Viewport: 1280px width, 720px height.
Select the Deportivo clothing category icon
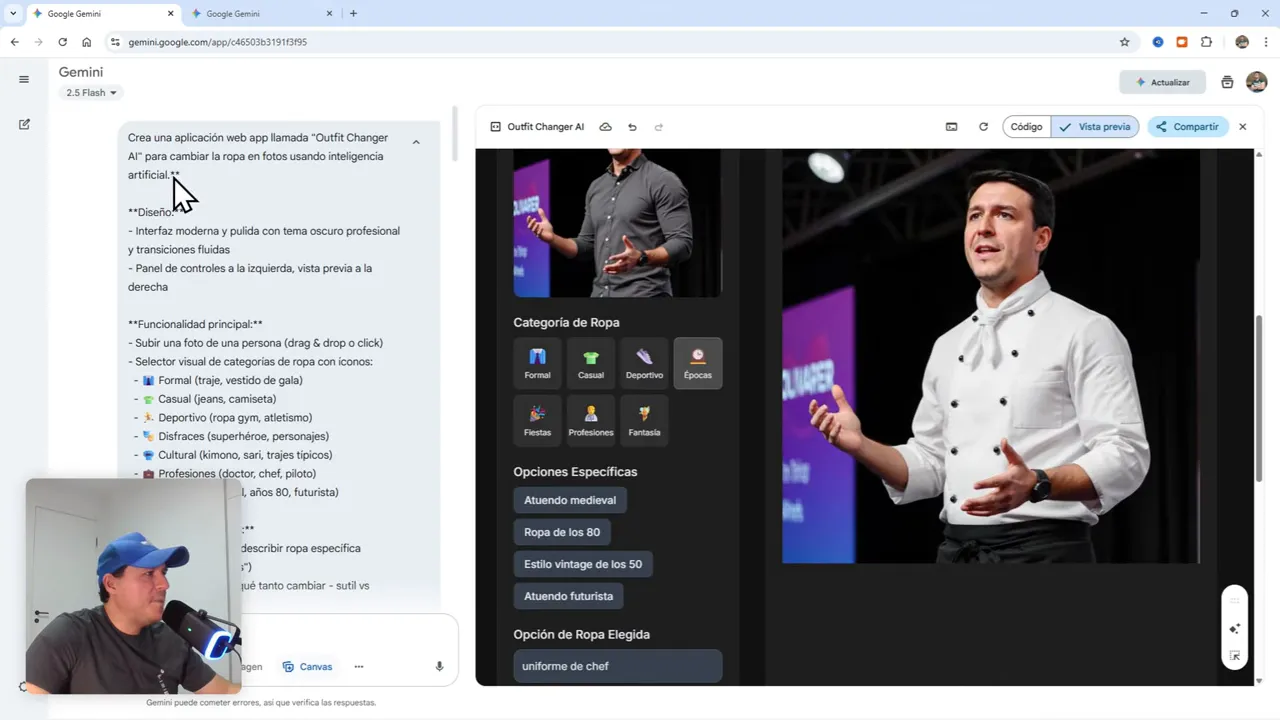644,362
